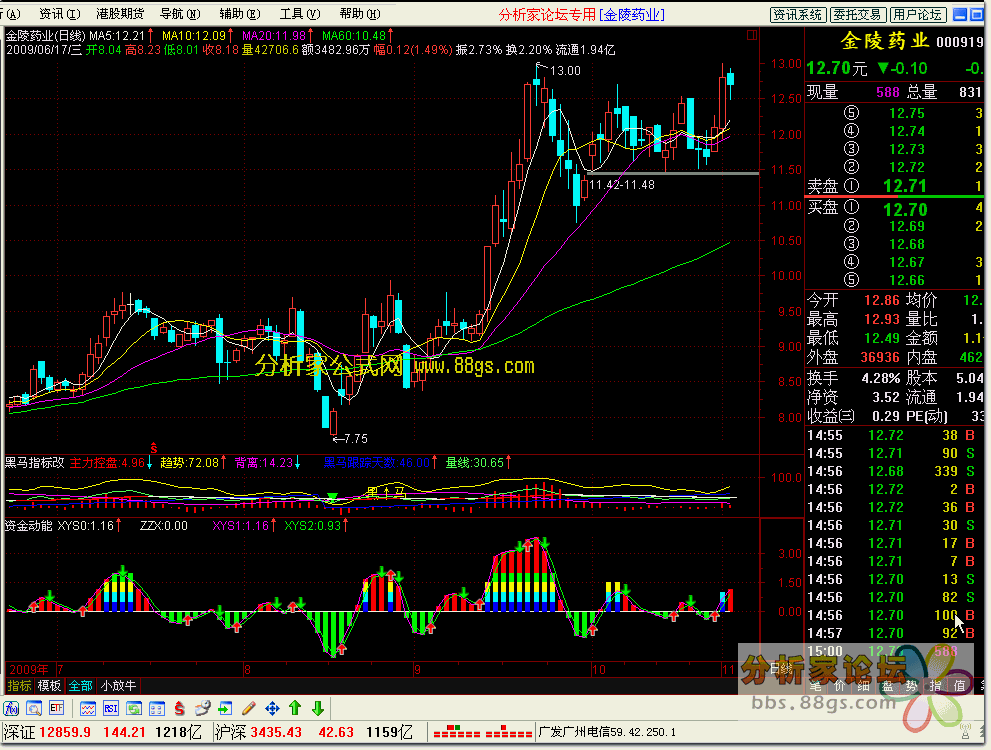Click the 2009年 label on time axis
The width and height of the screenshot is (991, 750).
click(x=28, y=669)
